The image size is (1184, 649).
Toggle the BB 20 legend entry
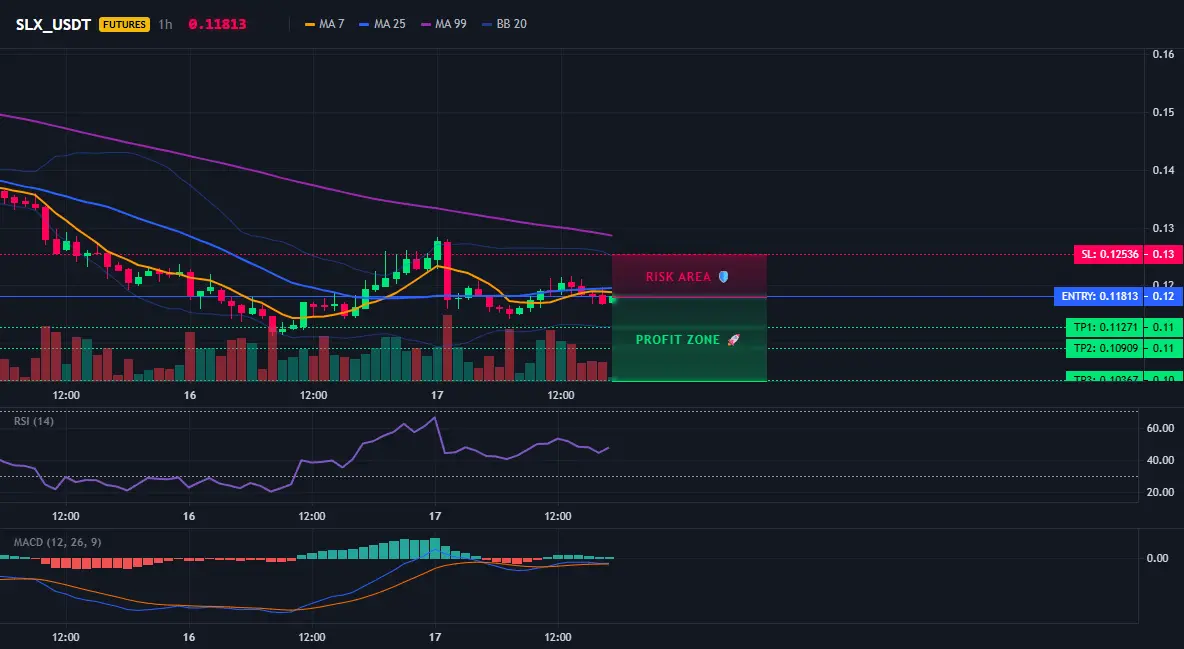click(x=504, y=24)
